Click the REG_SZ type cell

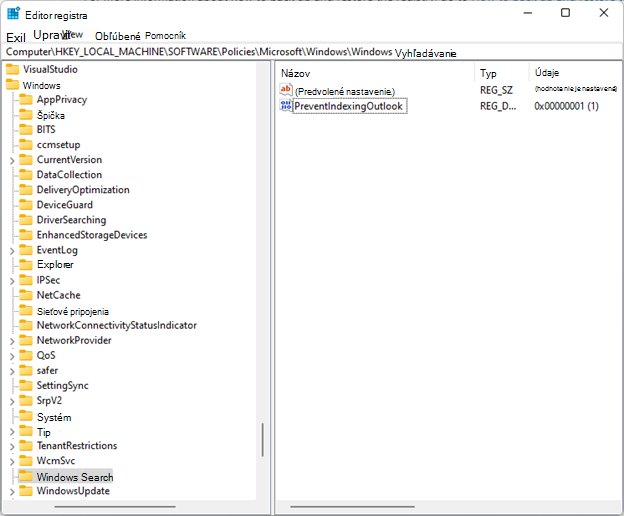496,90
